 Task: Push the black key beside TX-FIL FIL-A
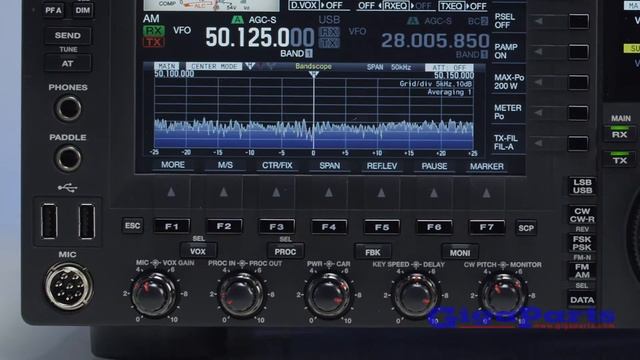578,144
